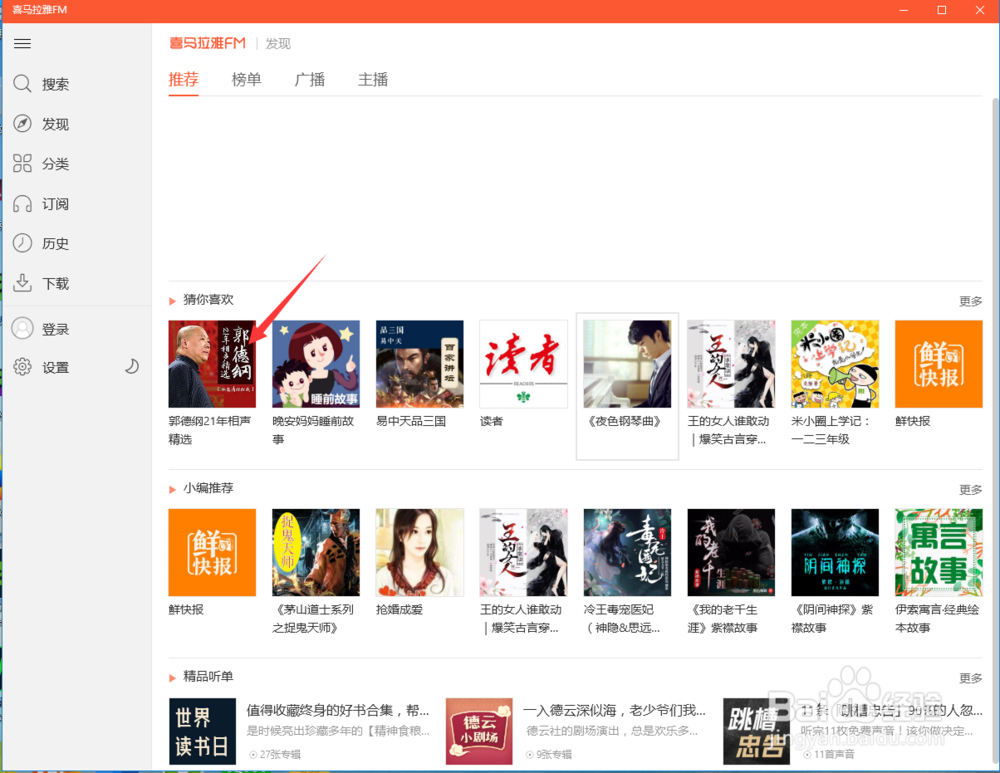The width and height of the screenshot is (1000, 773).
Task: Go to the 主播 tab
Action: click(x=373, y=80)
